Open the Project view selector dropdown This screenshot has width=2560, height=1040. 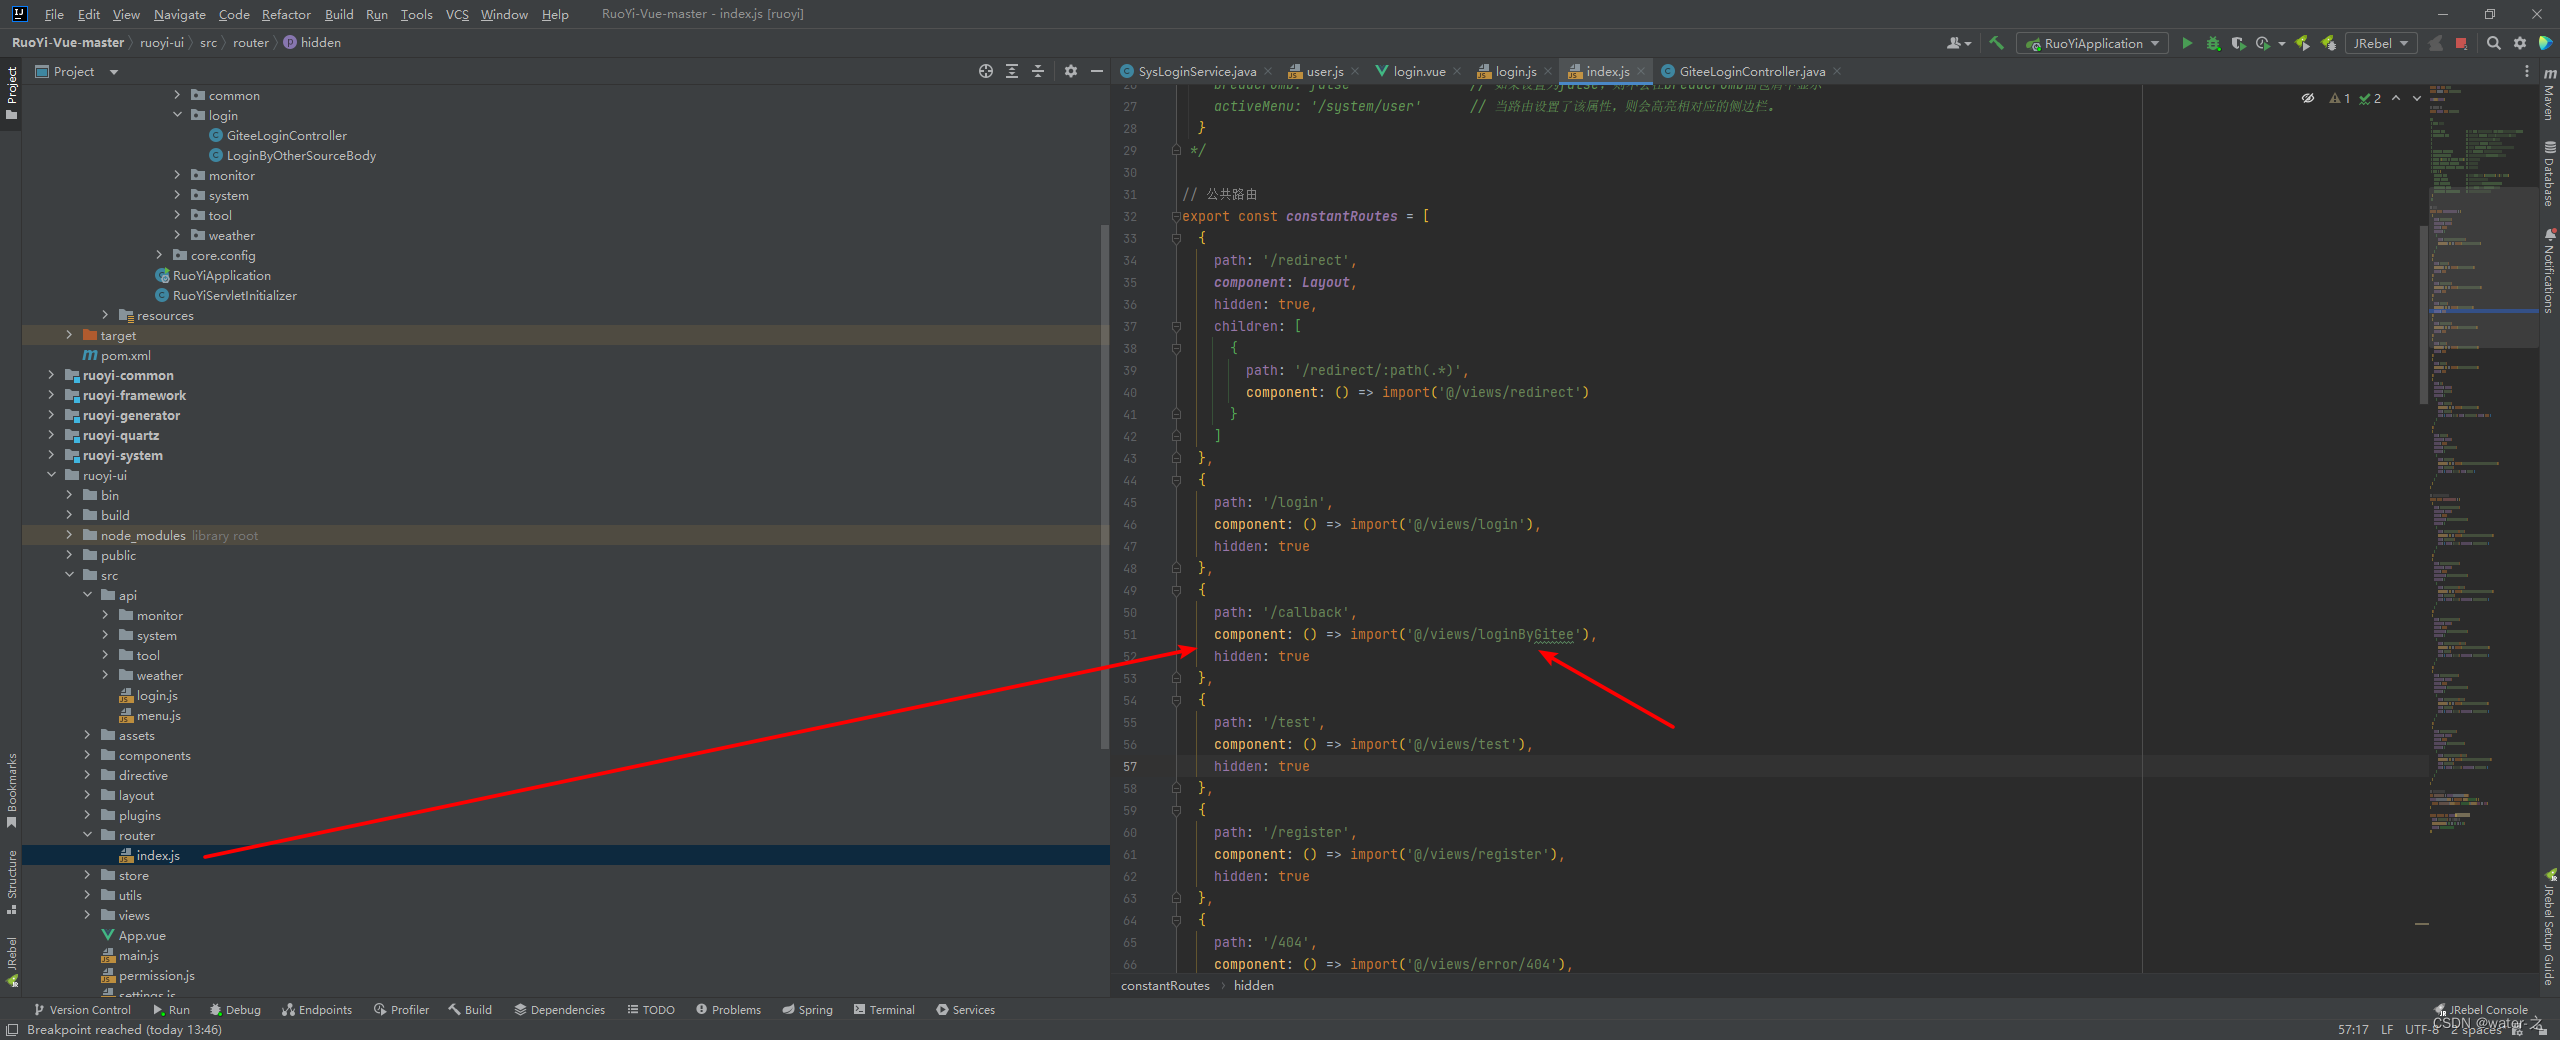[77, 71]
